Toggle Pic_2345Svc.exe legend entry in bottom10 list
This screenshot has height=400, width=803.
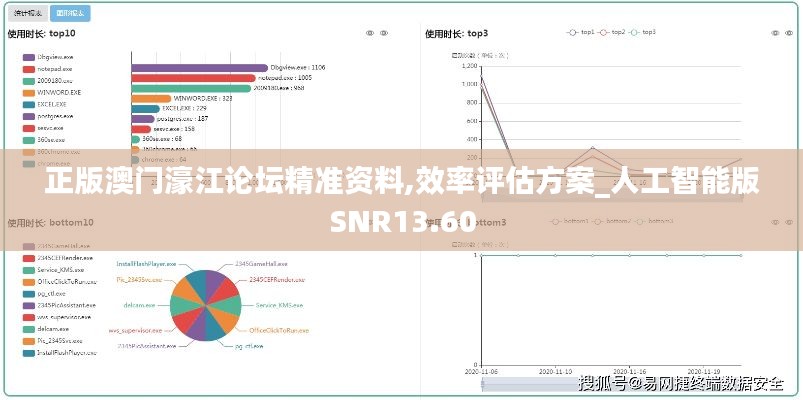pyautogui.click(x=53, y=341)
